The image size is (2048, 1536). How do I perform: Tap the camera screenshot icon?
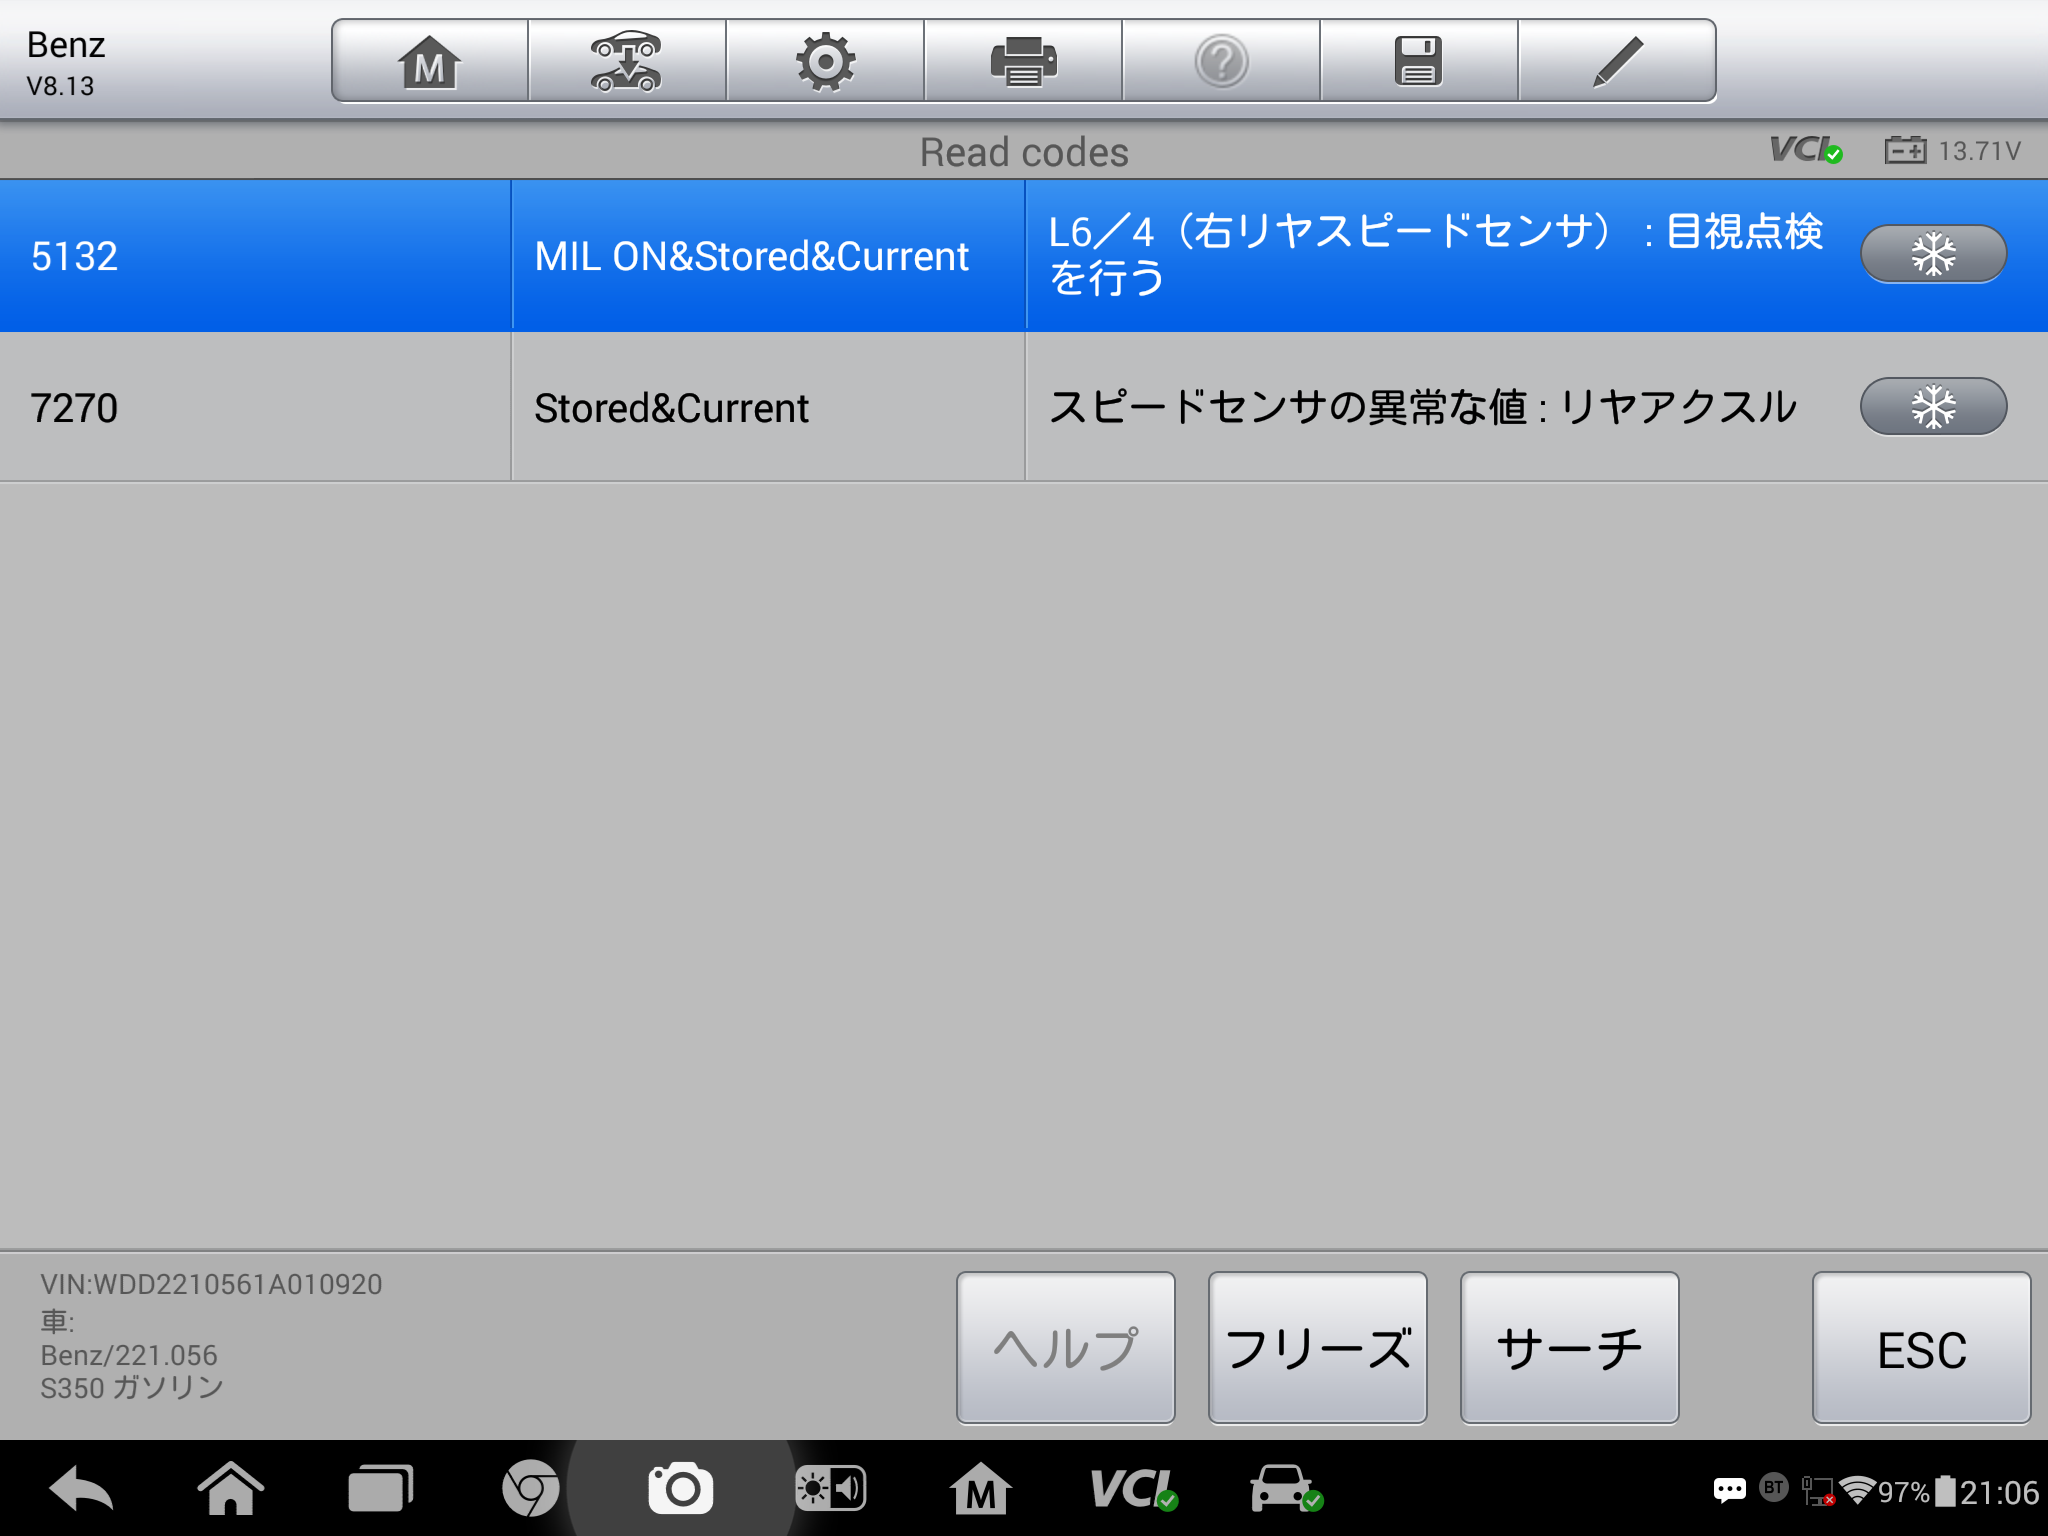tap(681, 1490)
